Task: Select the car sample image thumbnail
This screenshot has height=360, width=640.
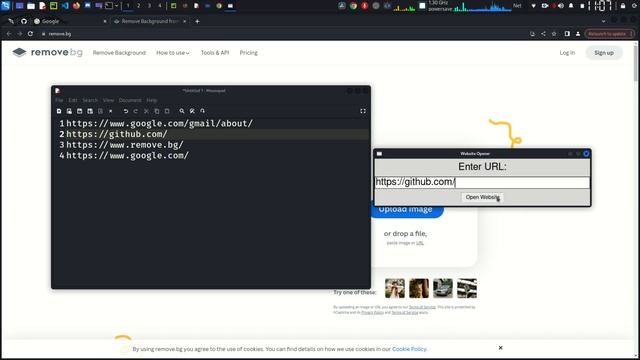Action: click(443, 288)
